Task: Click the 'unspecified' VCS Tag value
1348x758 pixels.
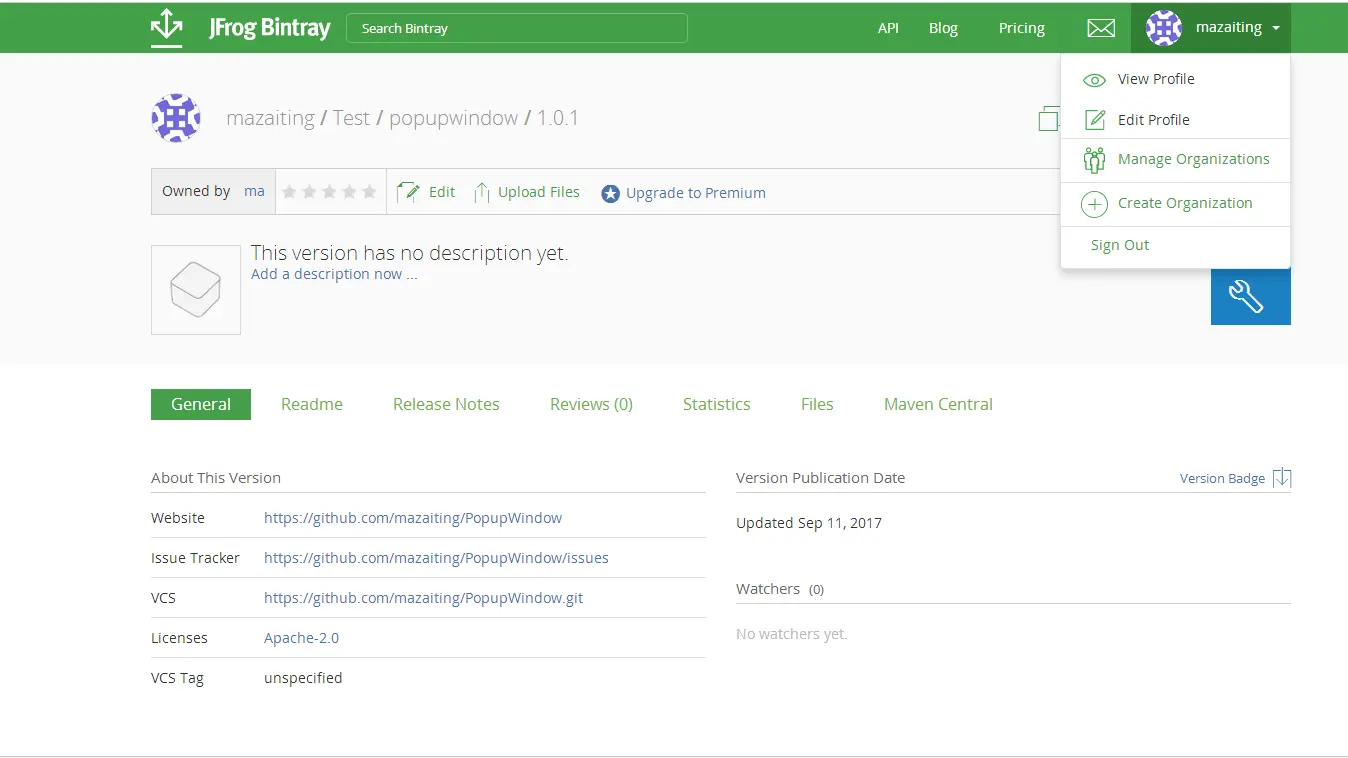Action: (x=303, y=678)
